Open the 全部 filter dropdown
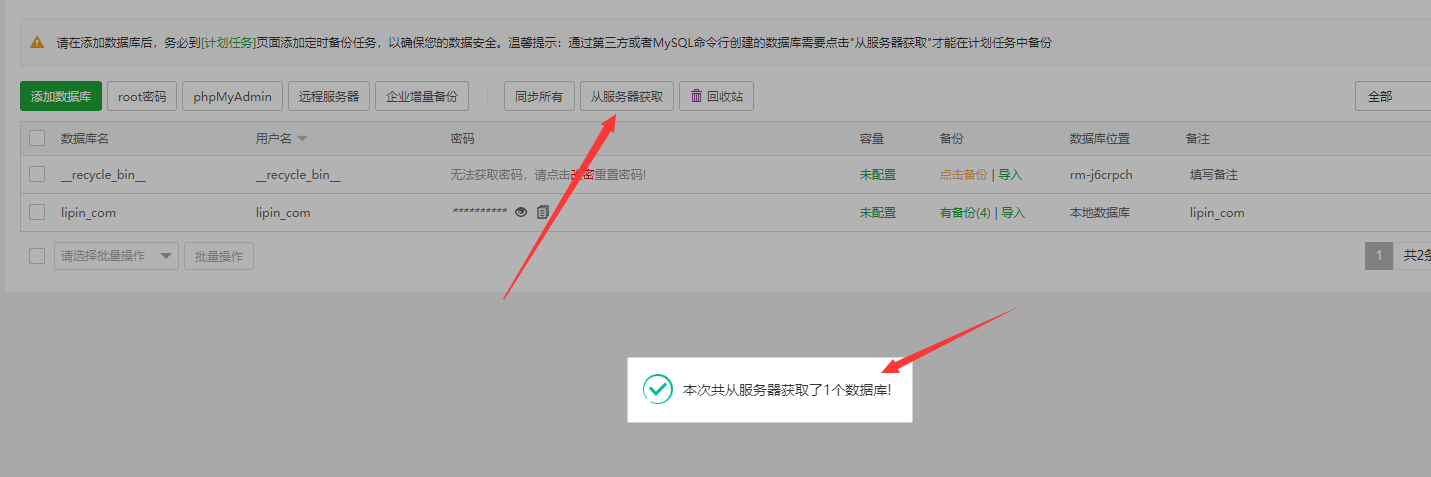 point(1393,97)
